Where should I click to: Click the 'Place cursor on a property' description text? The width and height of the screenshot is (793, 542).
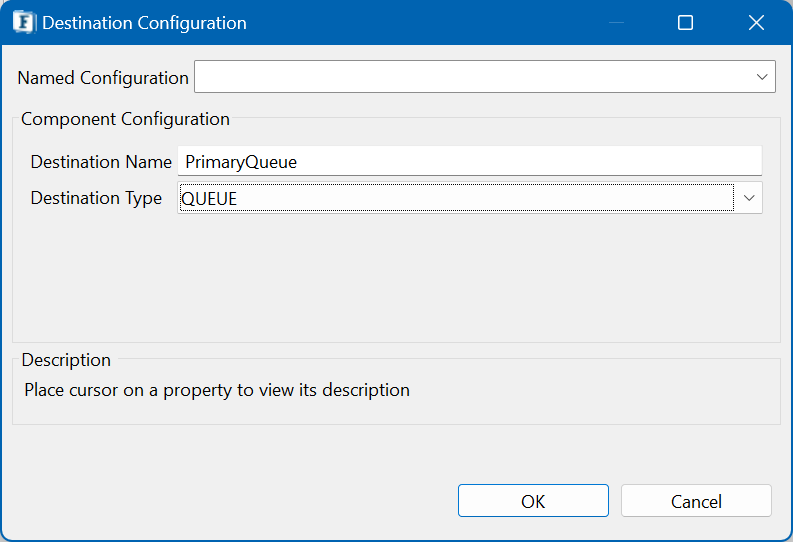pos(217,390)
